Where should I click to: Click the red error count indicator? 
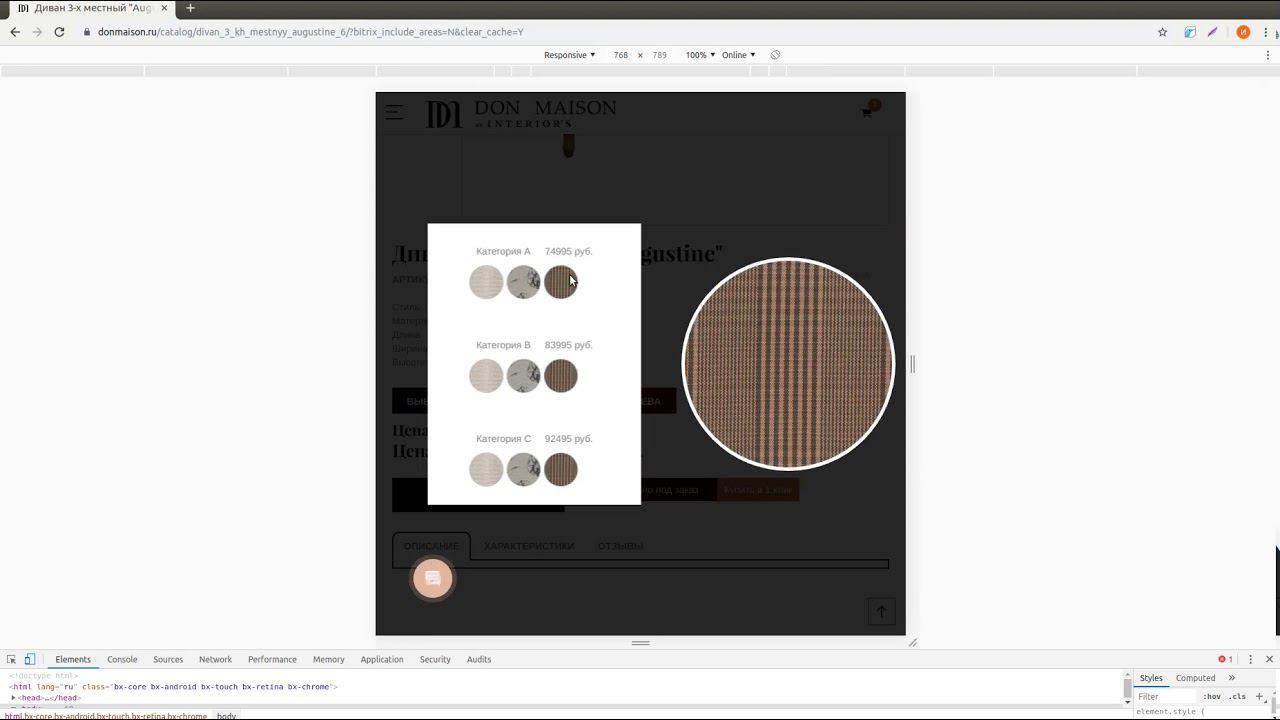(1225, 659)
